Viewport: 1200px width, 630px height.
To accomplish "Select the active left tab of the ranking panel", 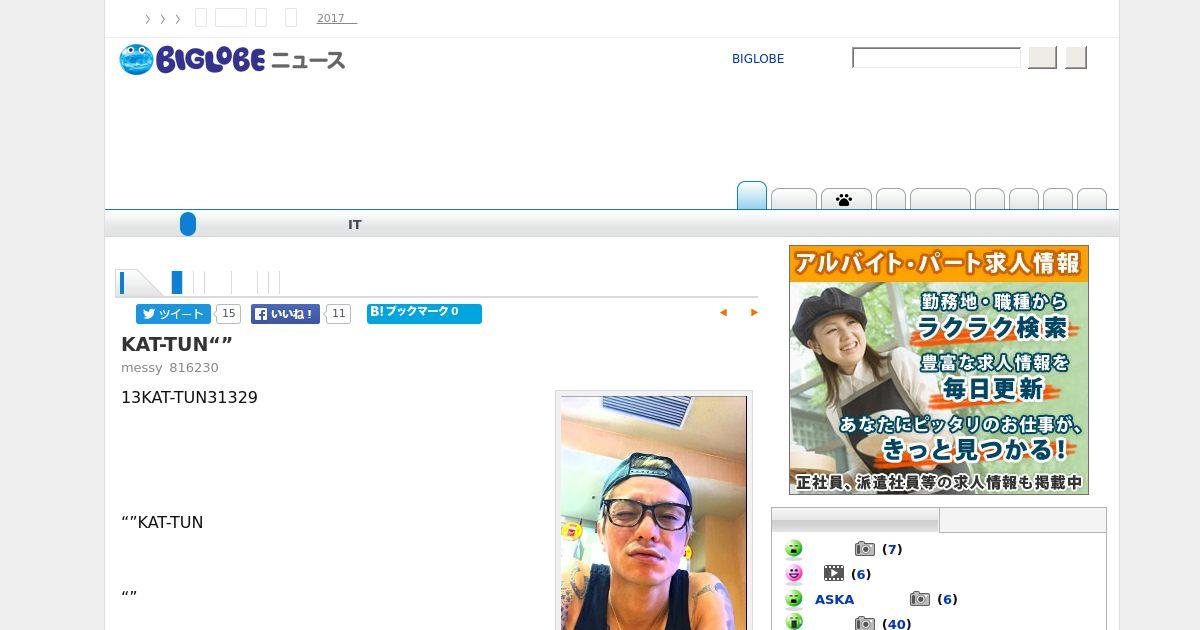I will [855, 520].
